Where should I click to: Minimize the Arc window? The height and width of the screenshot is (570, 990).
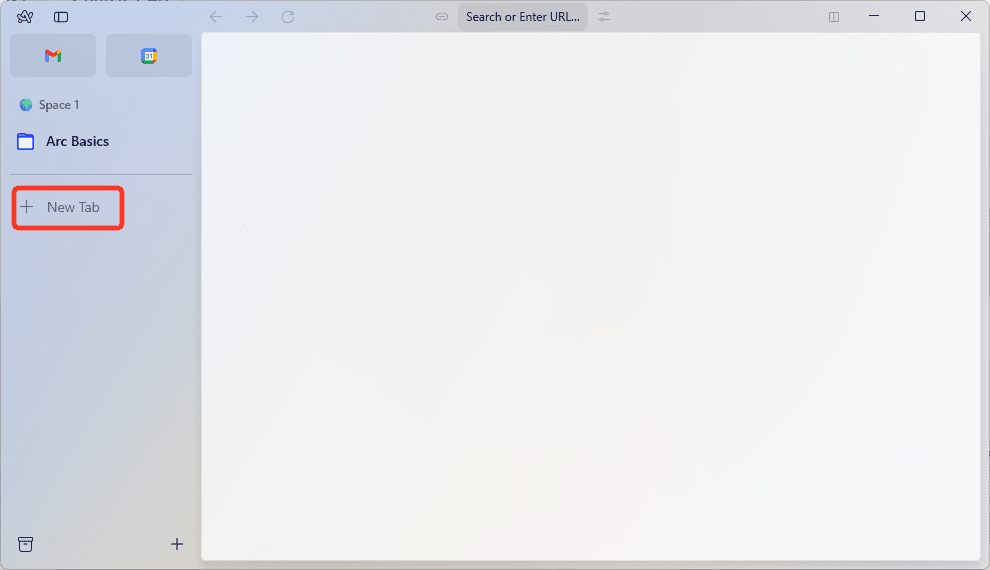(x=874, y=16)
